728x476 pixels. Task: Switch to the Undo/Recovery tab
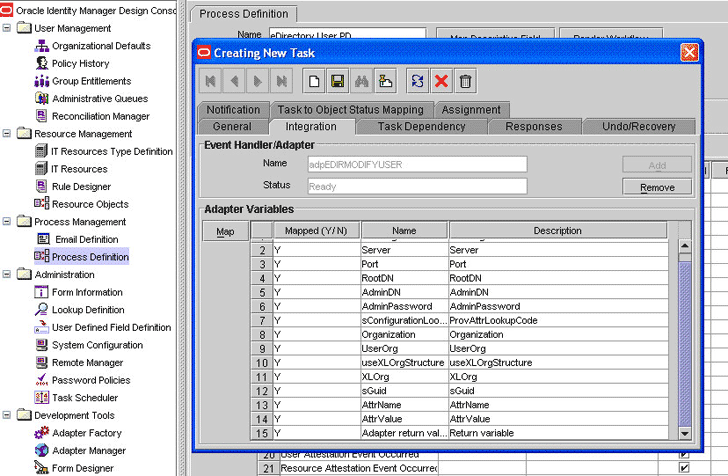[639, 127]
